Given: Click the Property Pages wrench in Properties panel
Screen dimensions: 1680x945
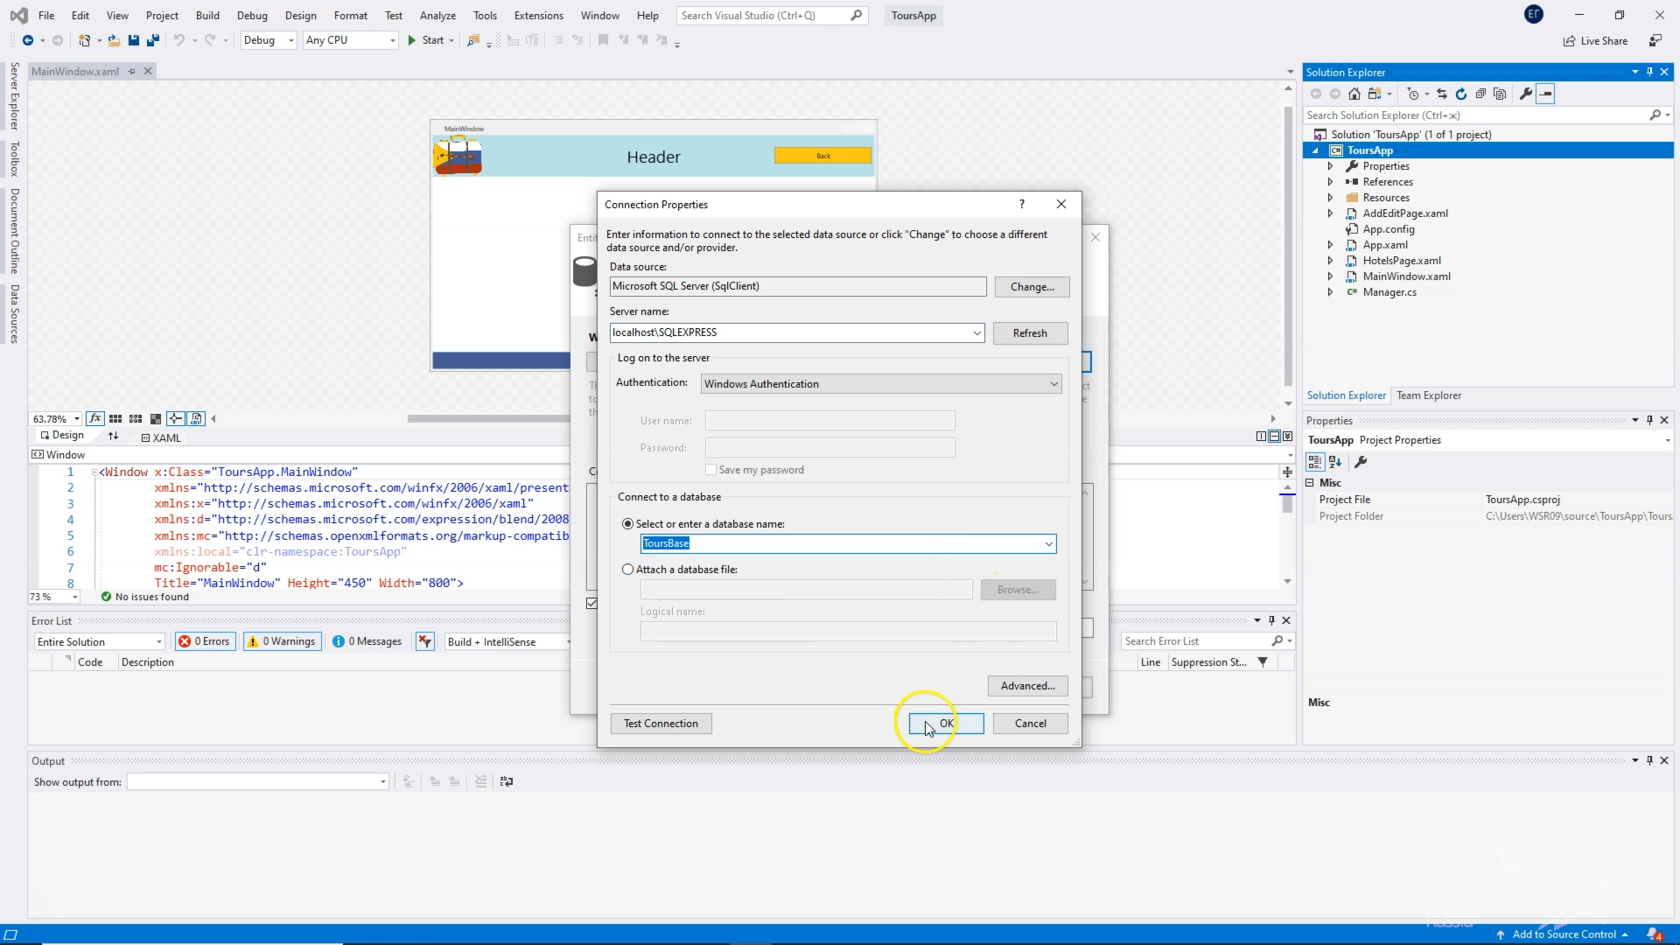Looking at the screenshot, I should [1360, 462].
